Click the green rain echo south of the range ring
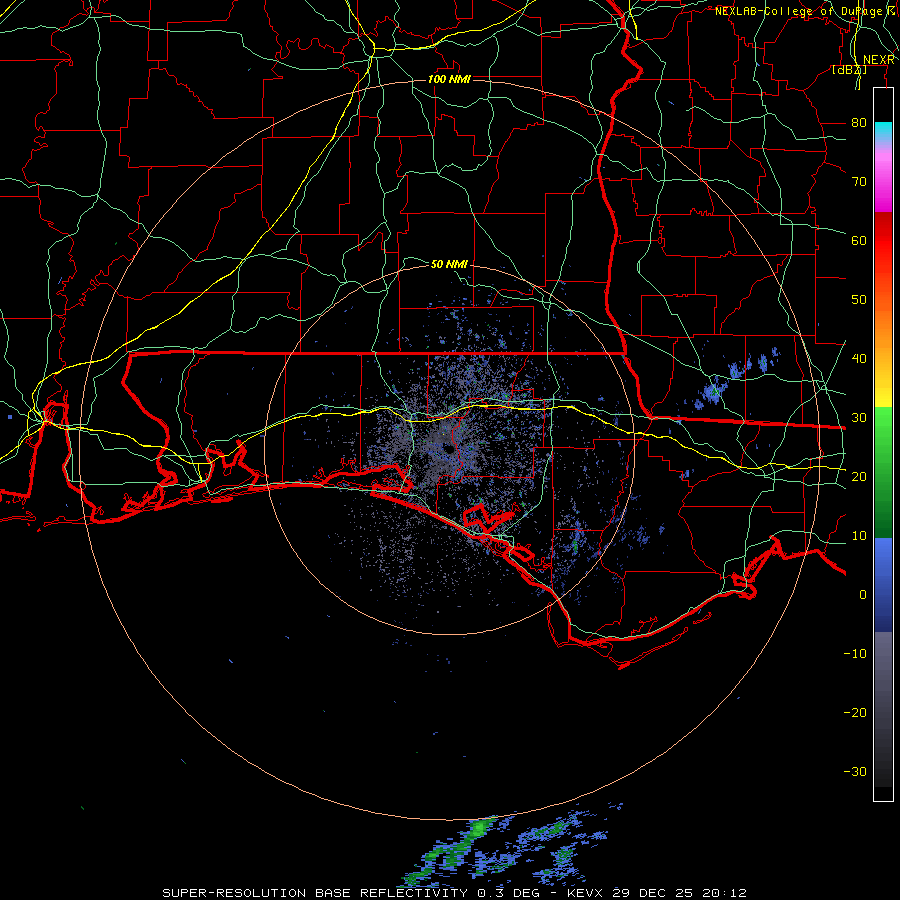 tap(479, 828)
